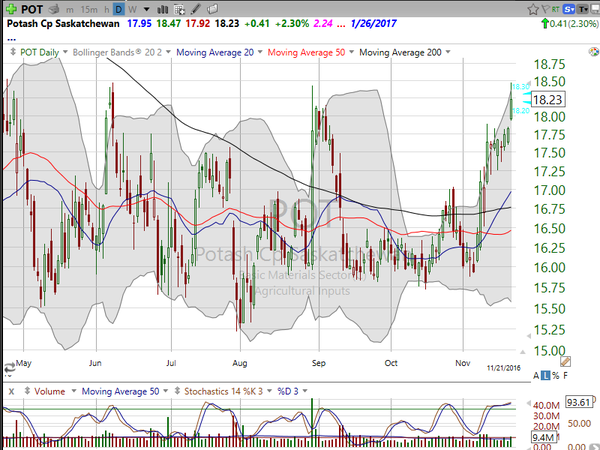The height and width of the screenshot is (450, 600).
Task: Click the blue ellipsis under company name
Action: (x=11, y=39)
